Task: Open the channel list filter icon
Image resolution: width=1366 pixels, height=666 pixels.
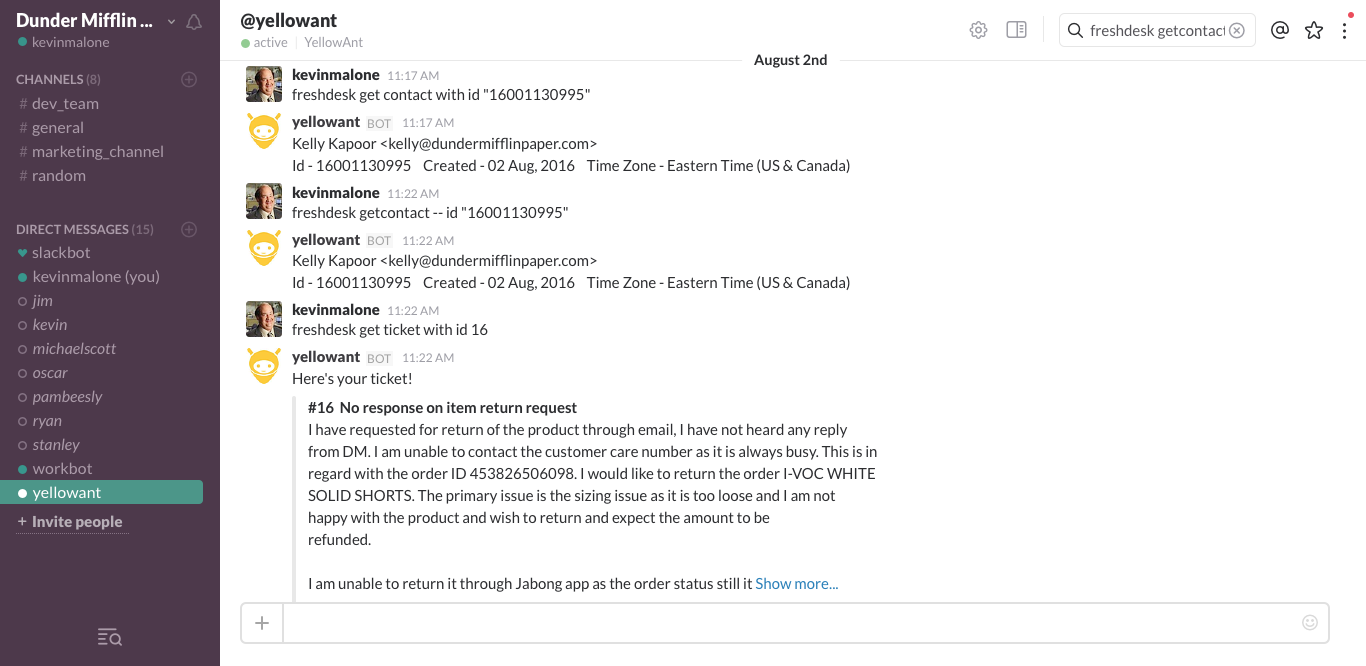Action: tap(109, 637)
